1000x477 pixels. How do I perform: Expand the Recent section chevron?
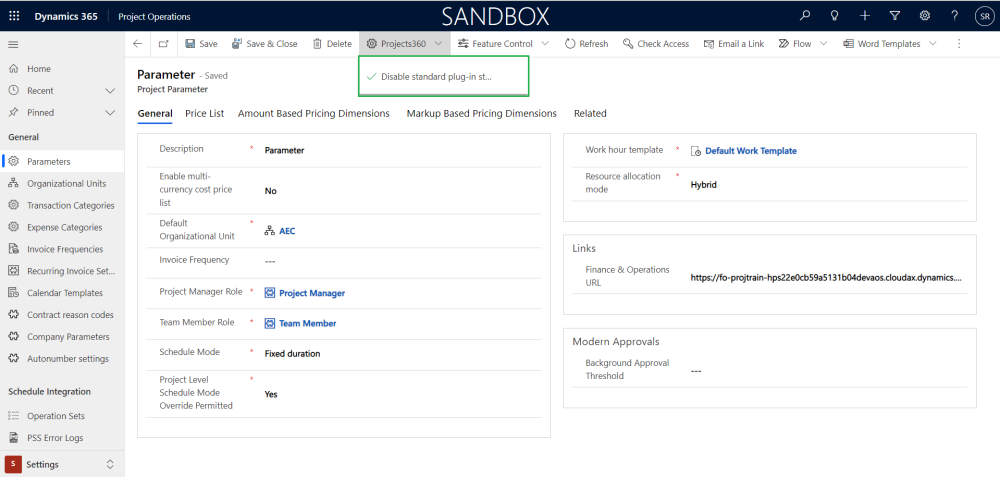tap(110, 91)
